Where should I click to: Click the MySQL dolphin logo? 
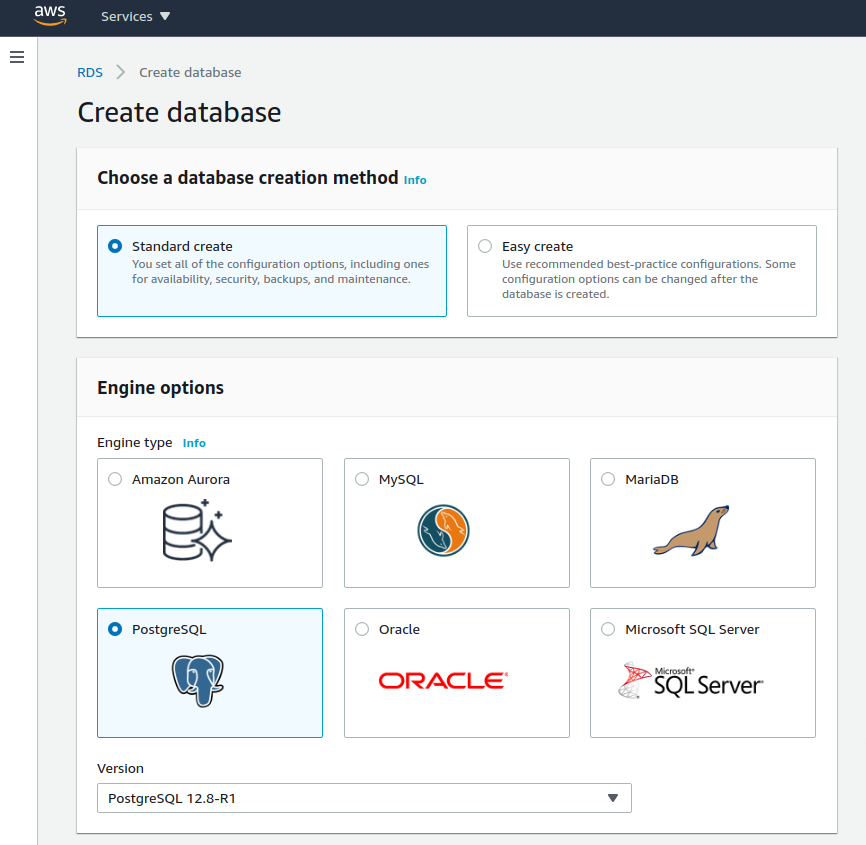pos(443,530)
